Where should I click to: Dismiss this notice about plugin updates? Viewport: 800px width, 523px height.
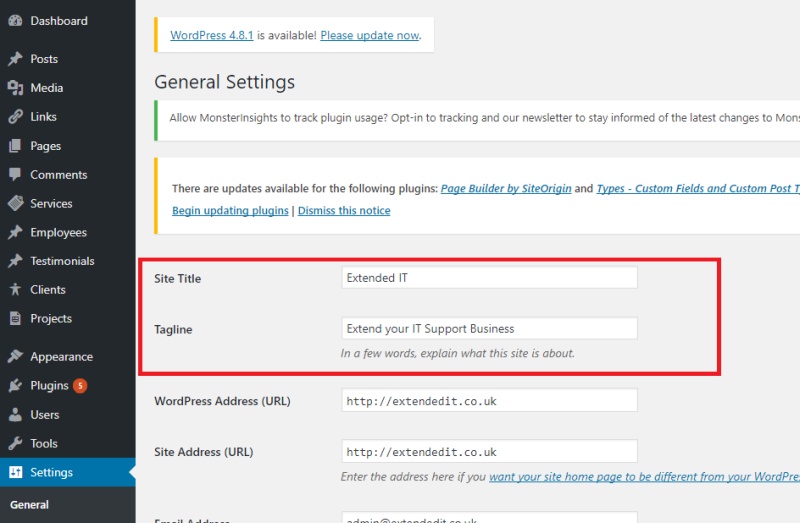click(344, 211)
